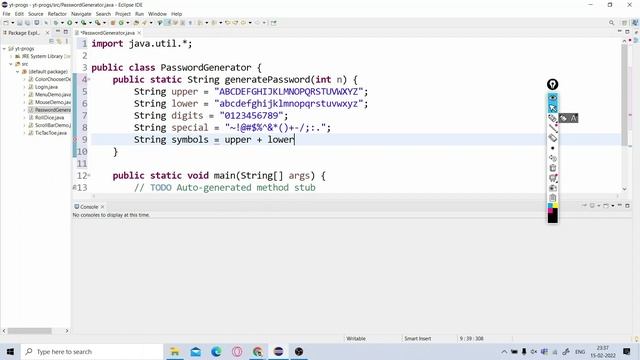Screen dimensions: 640x360
Task: Toggle the eye visibility in annotation palette
Action: [x=552, y=98]
